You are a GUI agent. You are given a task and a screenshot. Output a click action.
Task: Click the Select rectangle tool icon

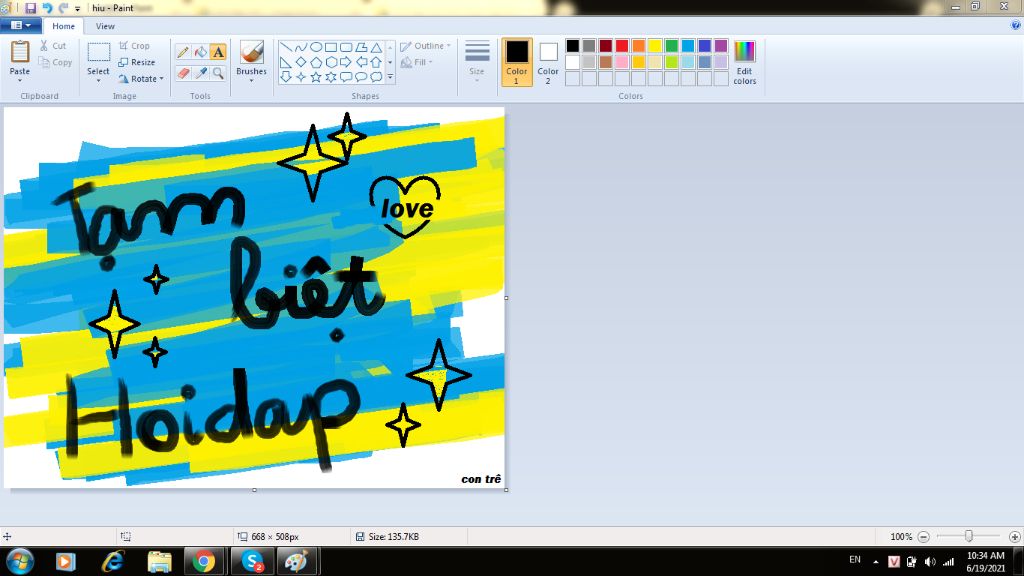pos(99,52)
